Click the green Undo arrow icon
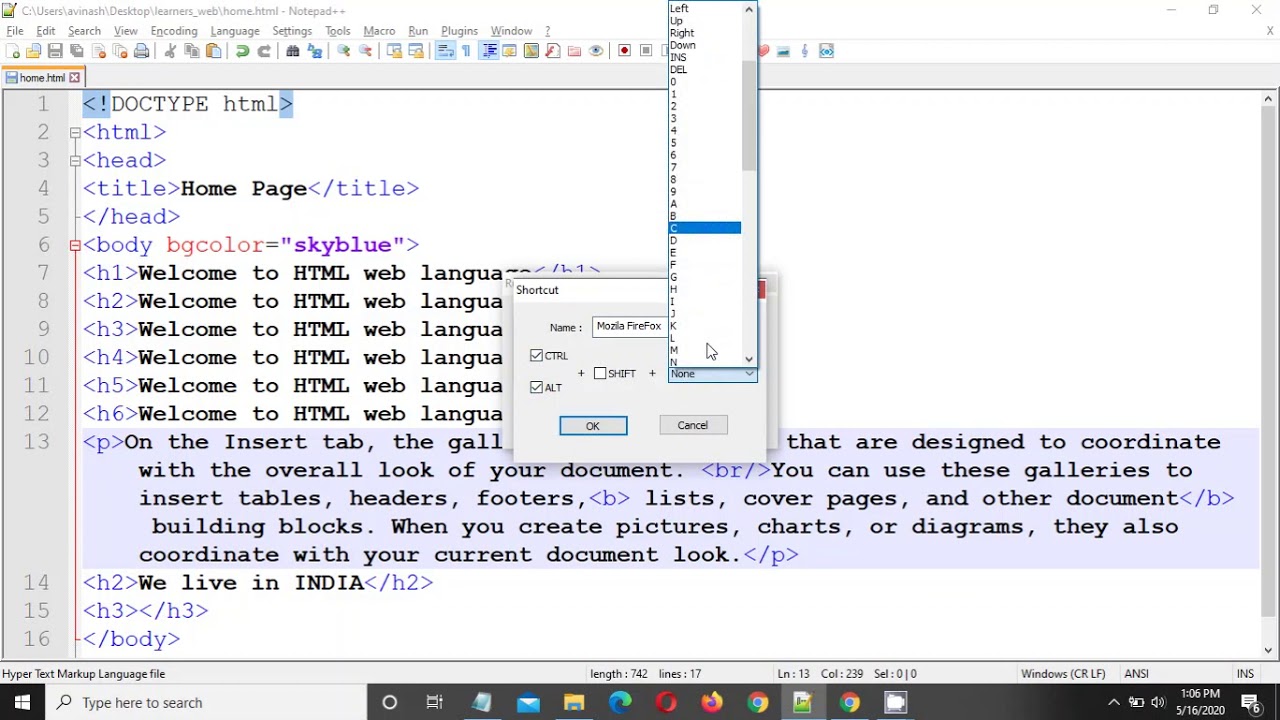Viewport: 1280px width, 720px height. (x=242, y=51)
